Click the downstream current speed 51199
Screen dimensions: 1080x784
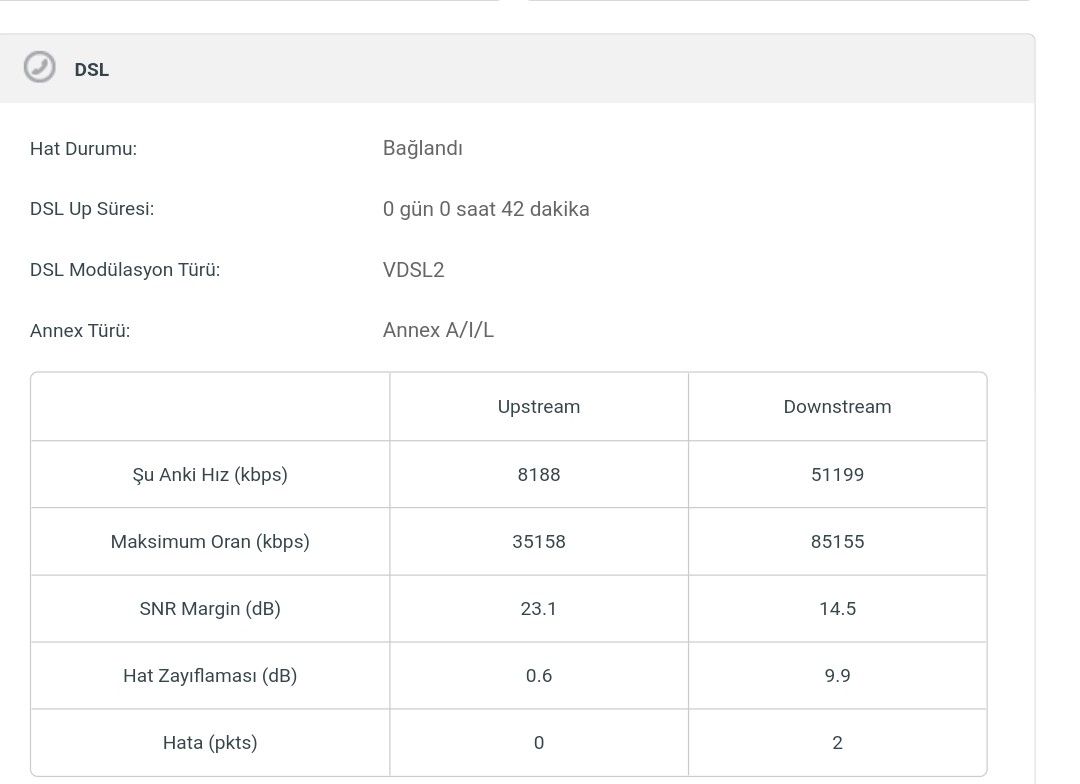837,475
